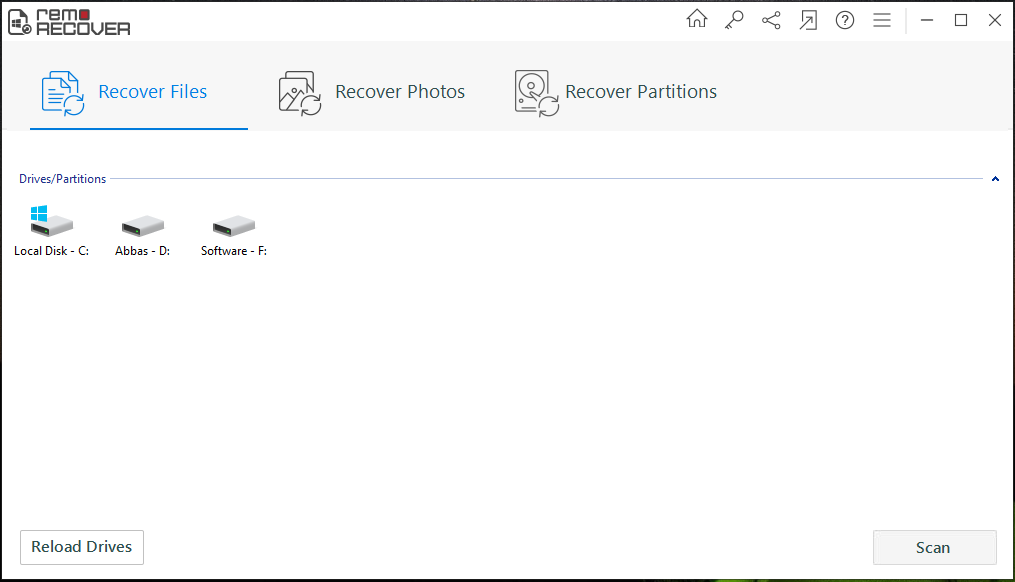Close the Remo Recover window

(x=995, y=20)
